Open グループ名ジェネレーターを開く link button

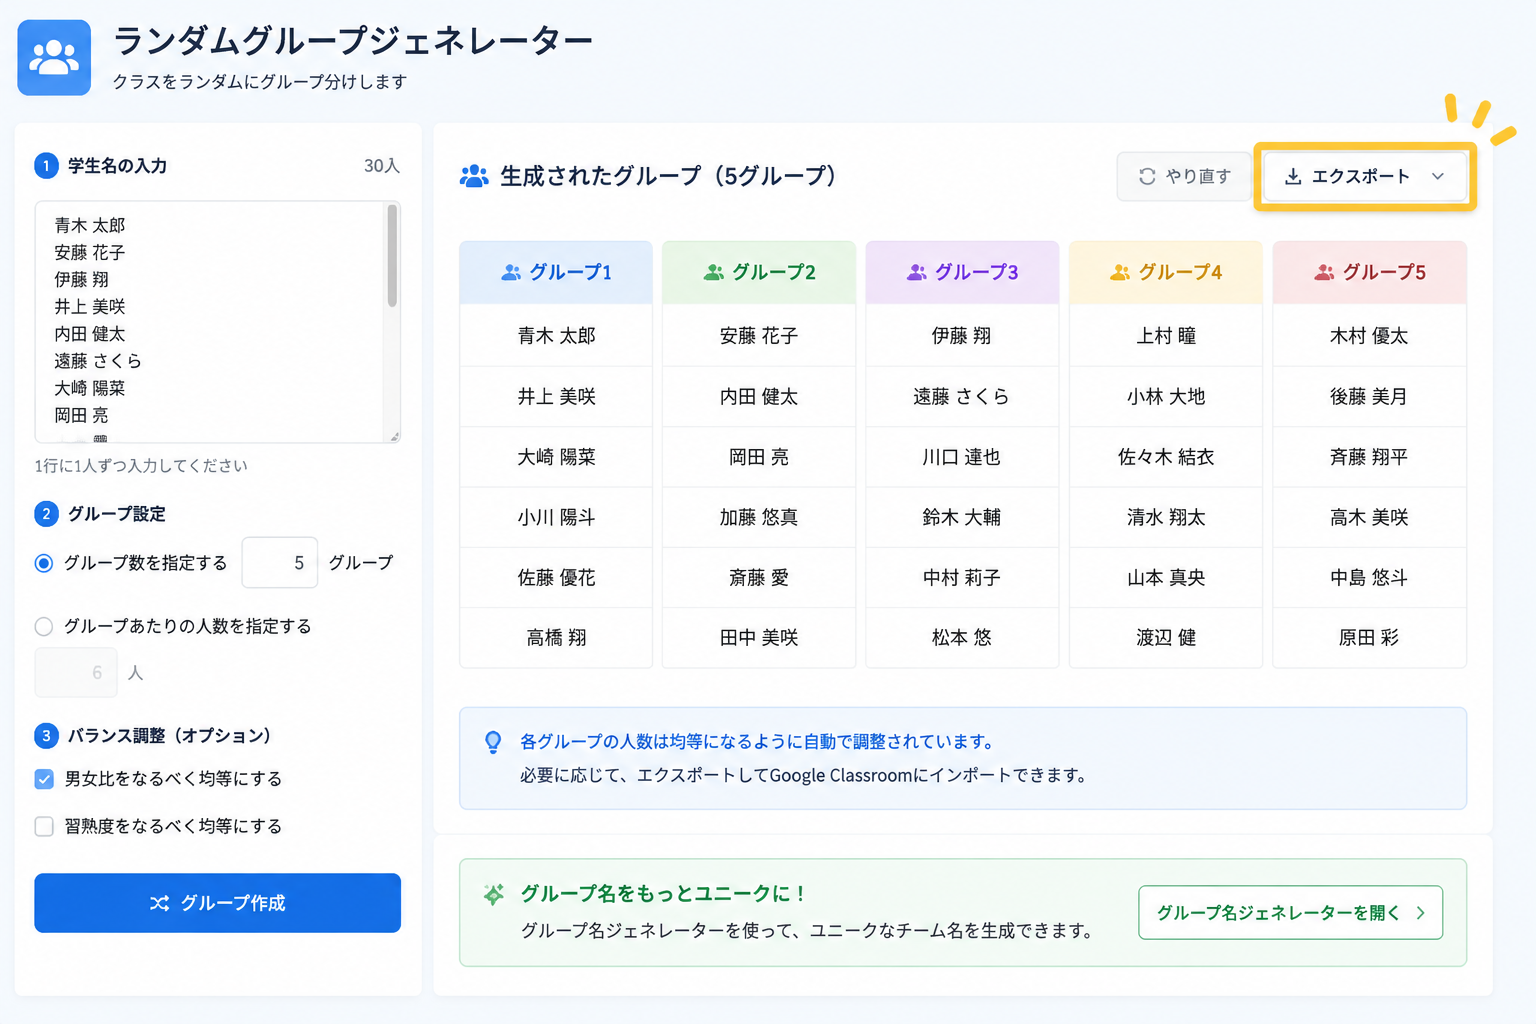tap(1290, 912)
